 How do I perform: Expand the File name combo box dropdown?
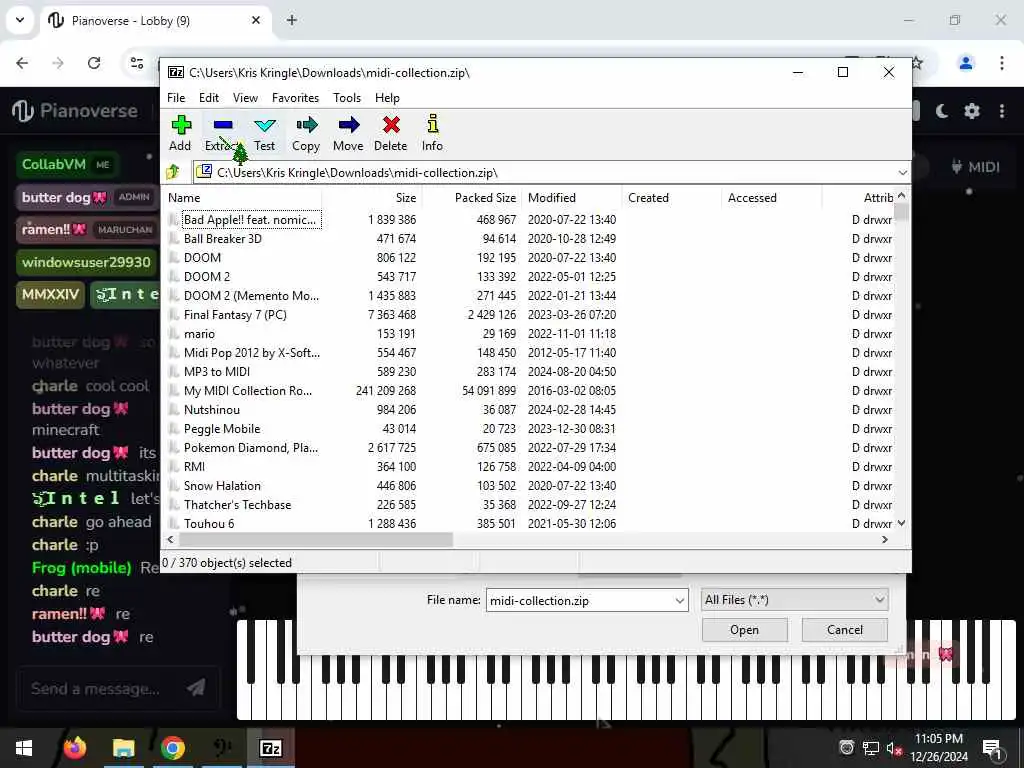tap(680, 600)
